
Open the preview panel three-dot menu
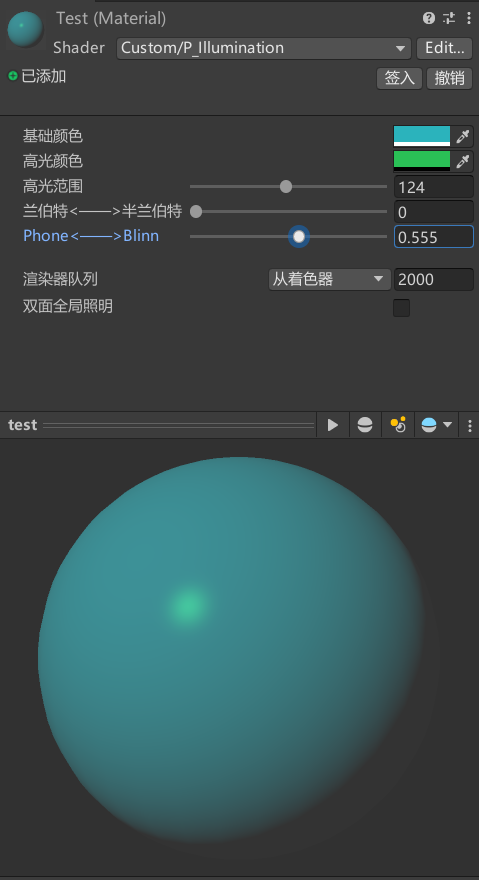pos(470,425)
